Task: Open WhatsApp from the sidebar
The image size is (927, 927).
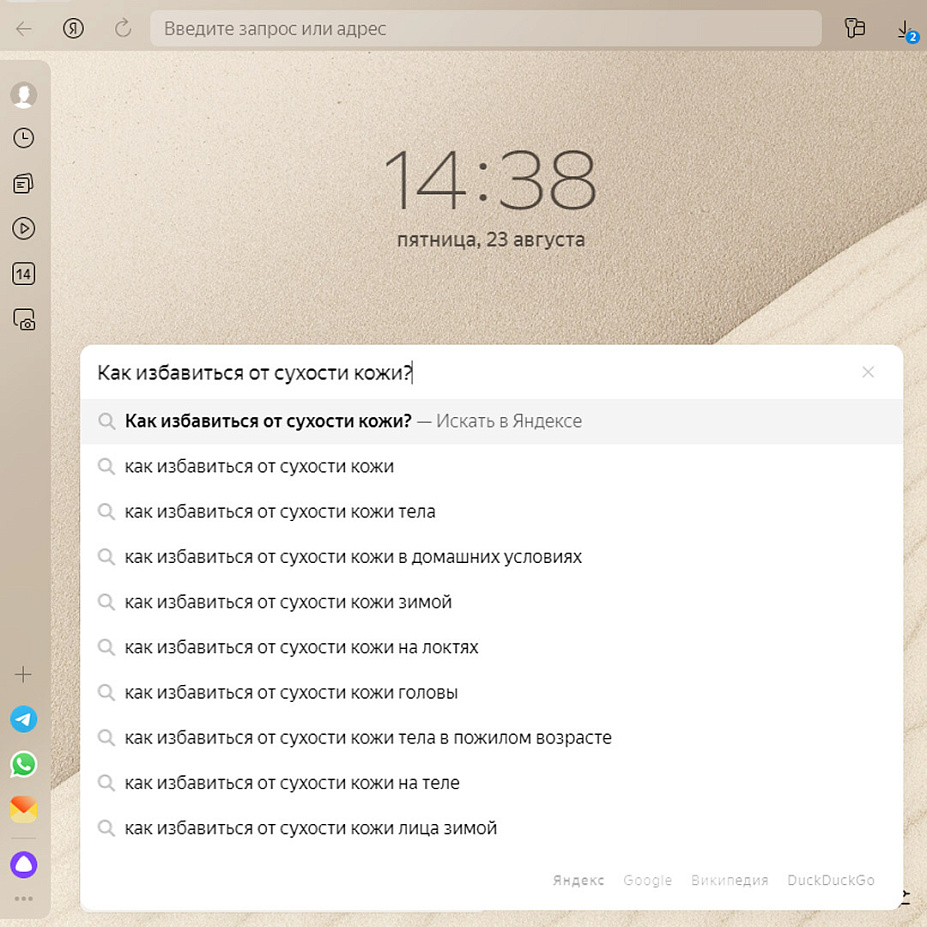Action: (24, 764)
